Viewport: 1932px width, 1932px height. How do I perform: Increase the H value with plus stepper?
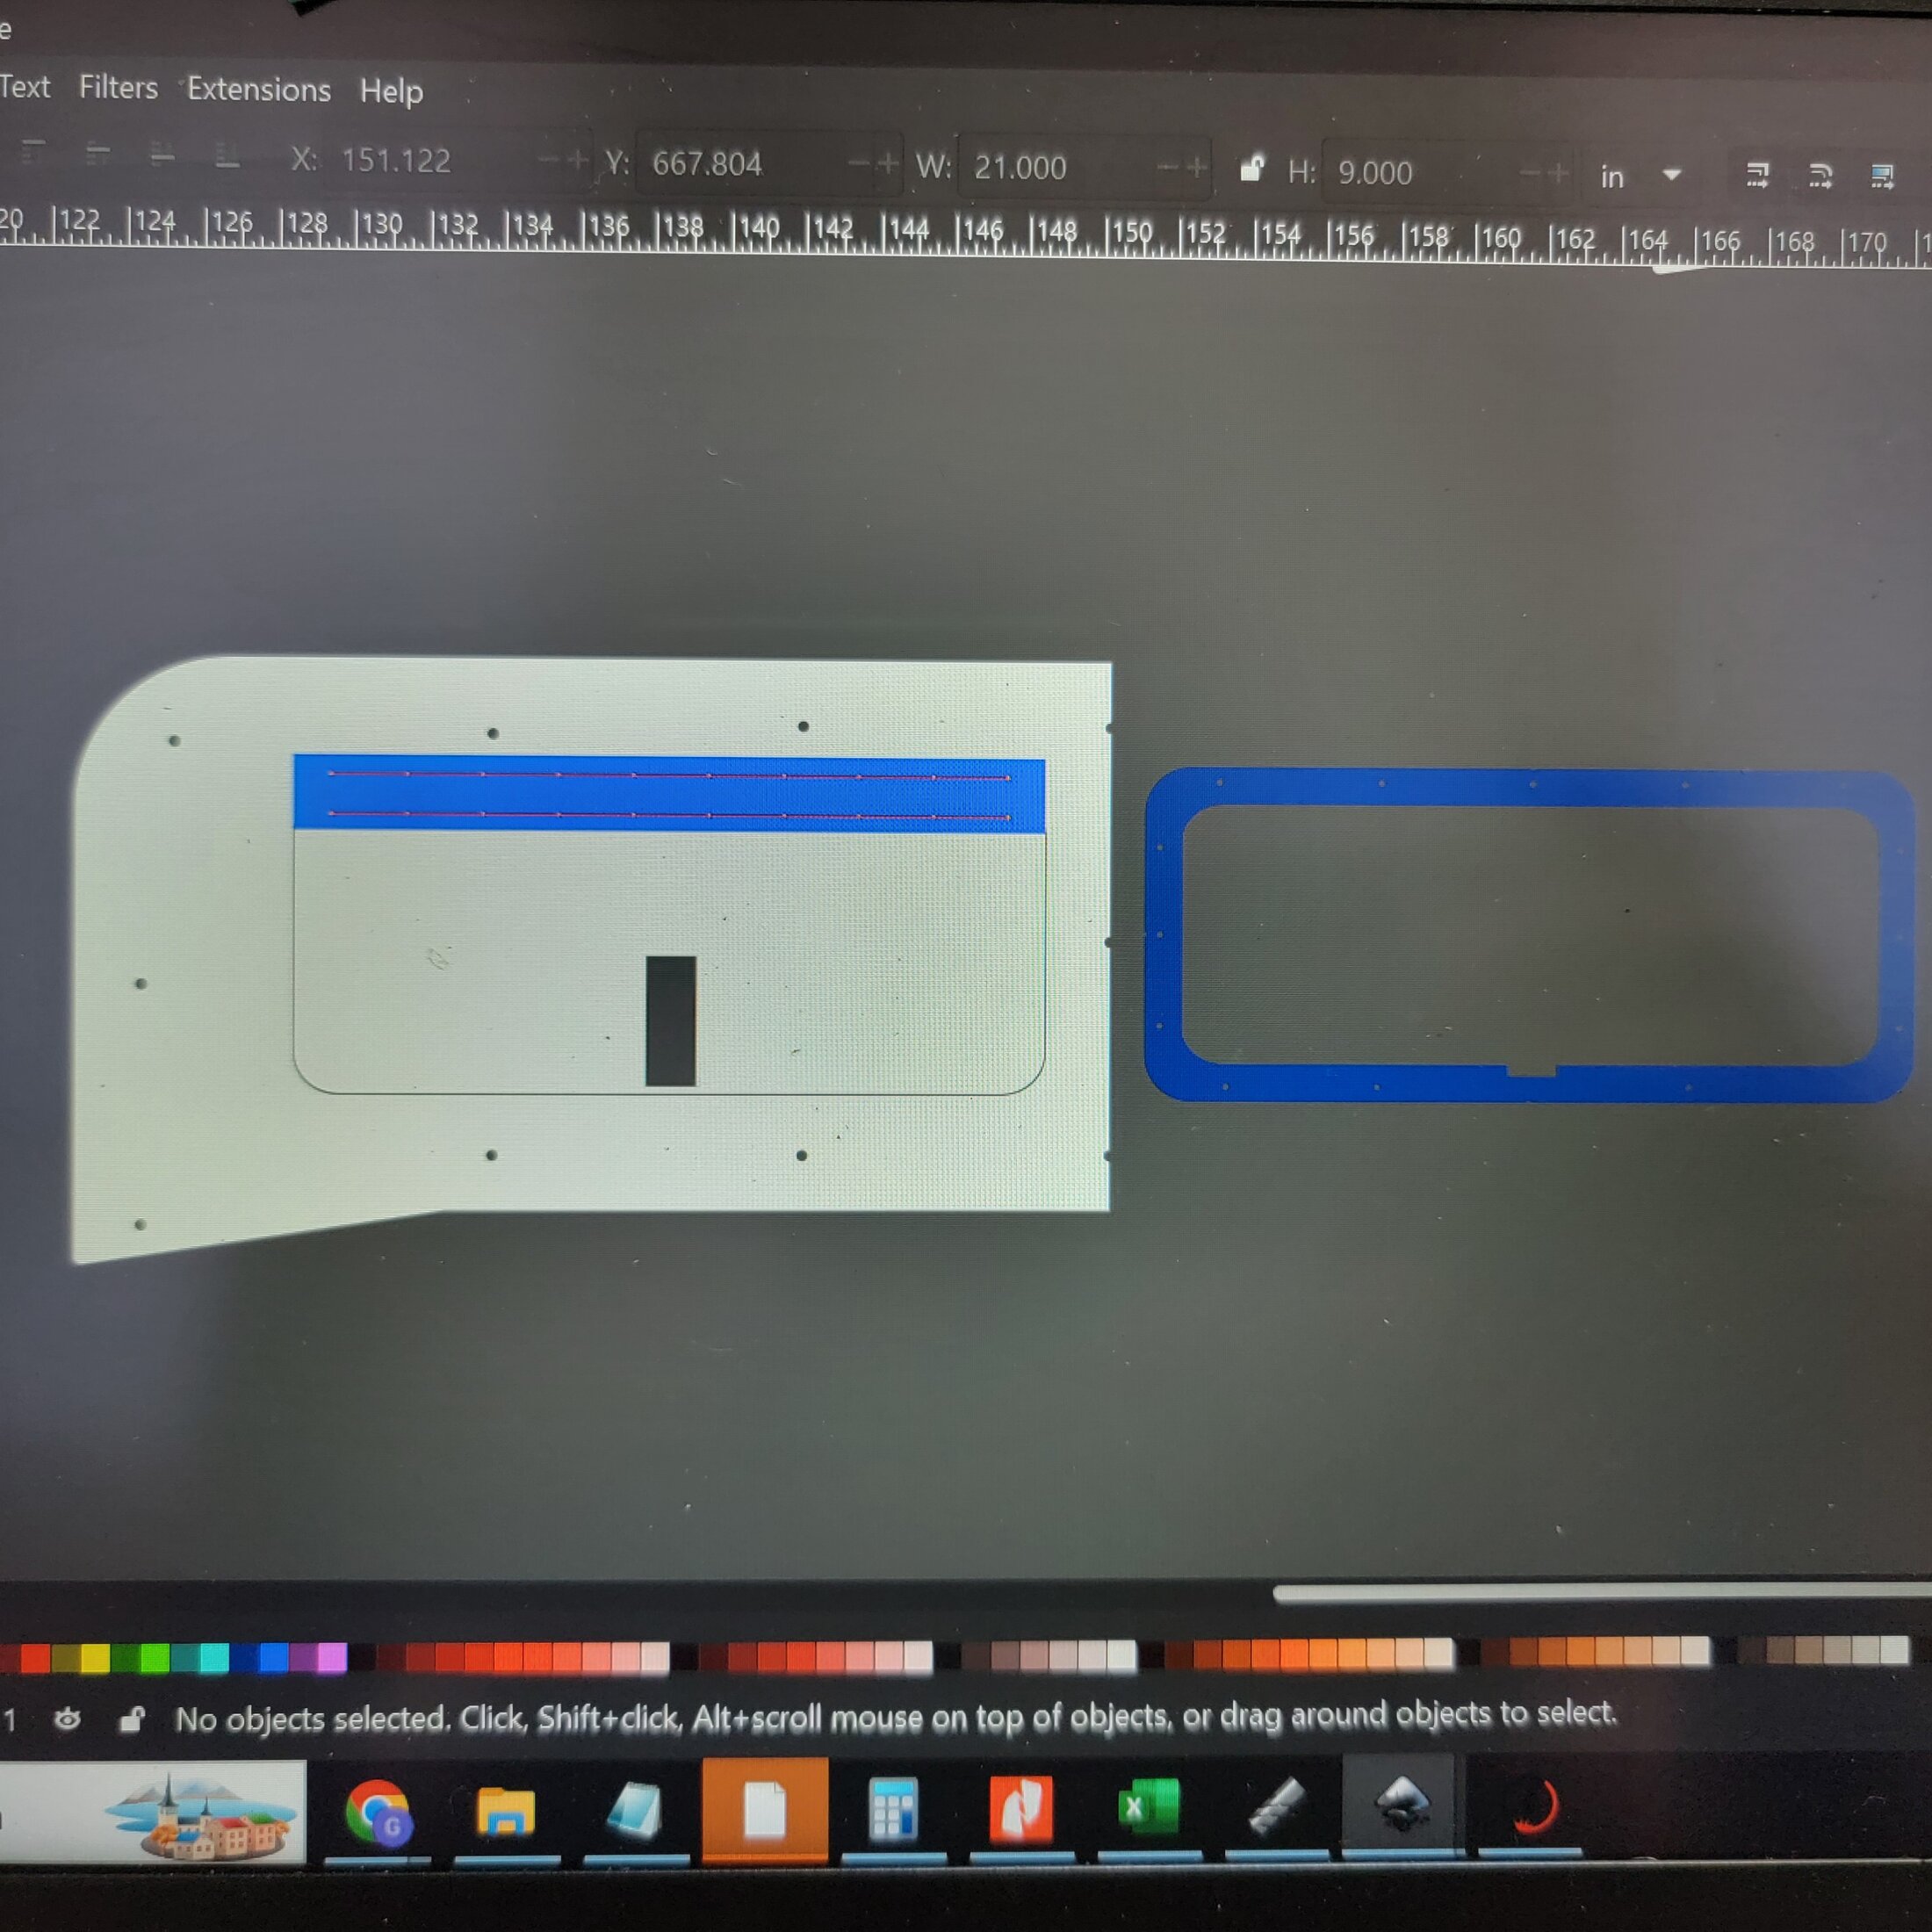coord(1559,173)
